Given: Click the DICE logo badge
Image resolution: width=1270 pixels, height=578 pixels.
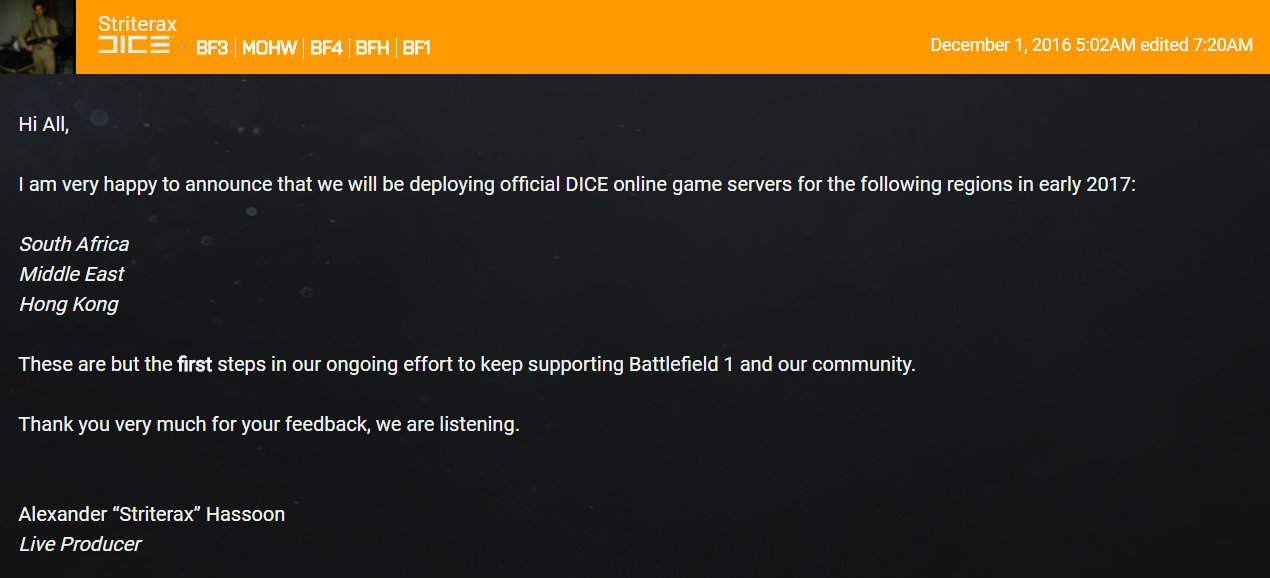Looking at the screenshot, I should tap(134, 47).
